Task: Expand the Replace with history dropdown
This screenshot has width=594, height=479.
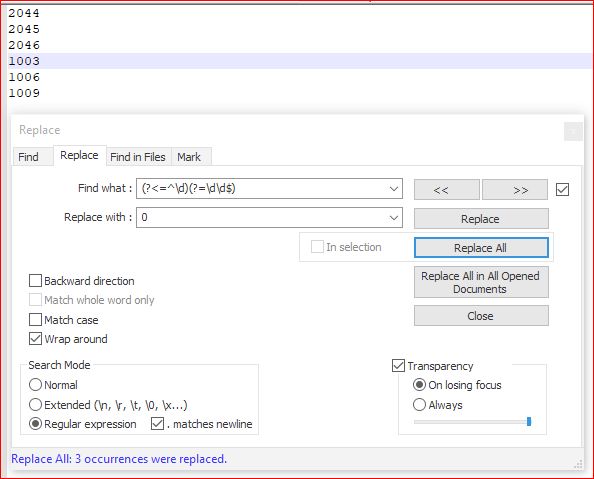Action: (394, 218)
